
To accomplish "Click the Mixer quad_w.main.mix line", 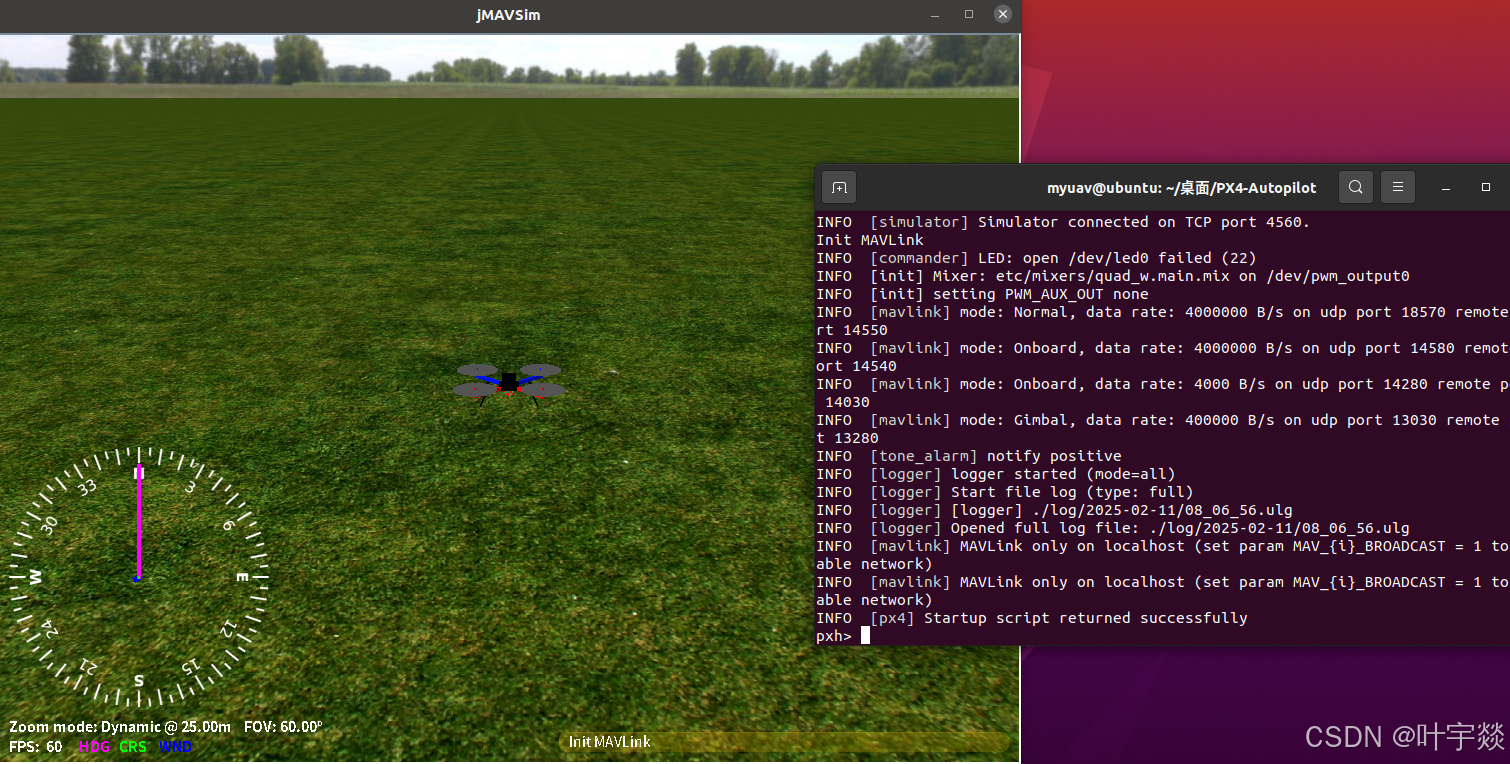I will [1113, 276].
